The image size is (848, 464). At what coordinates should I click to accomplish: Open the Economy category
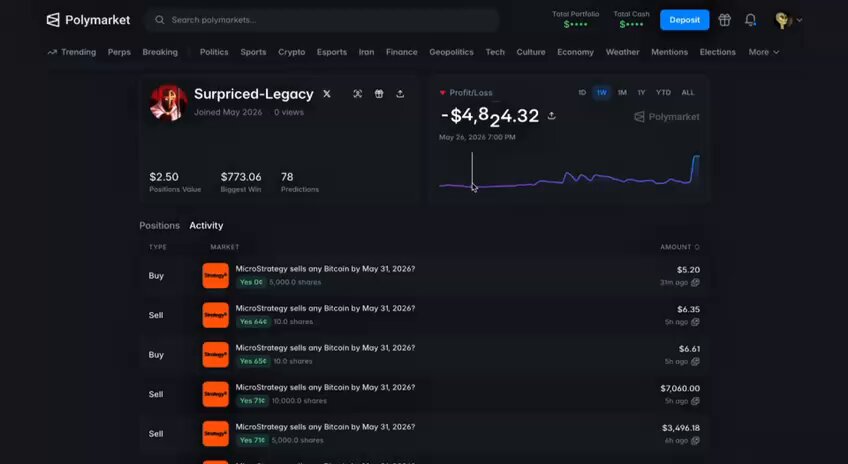pyautogui.click(x=575, y=52)
